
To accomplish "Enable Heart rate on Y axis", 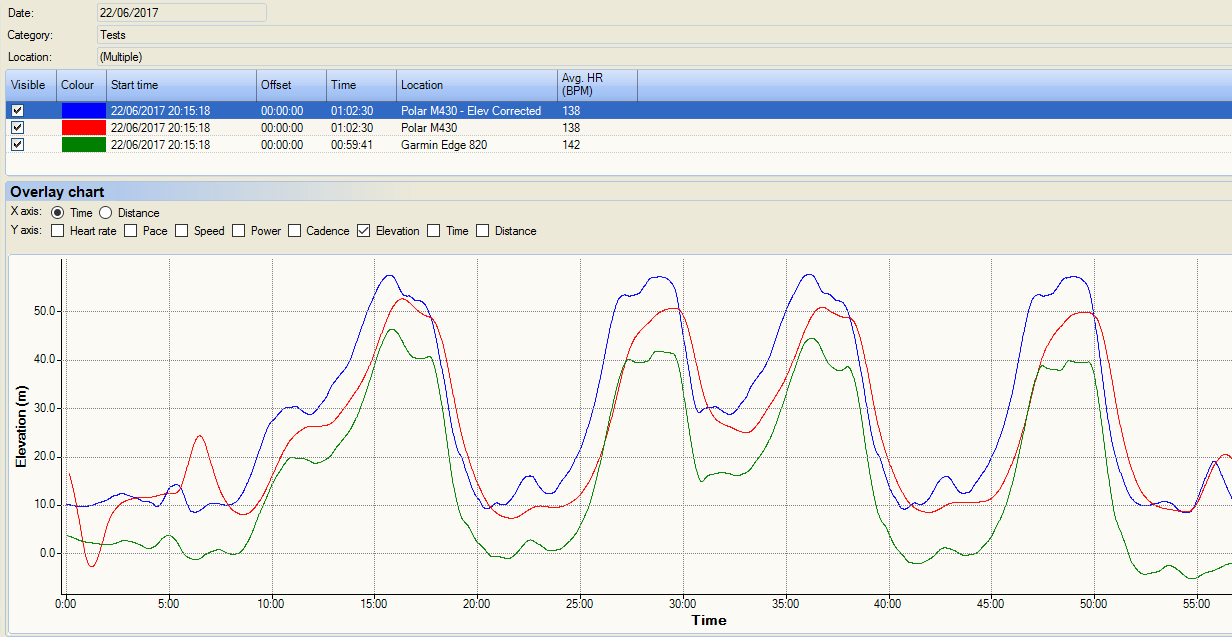I will click(x=57, y=231).
